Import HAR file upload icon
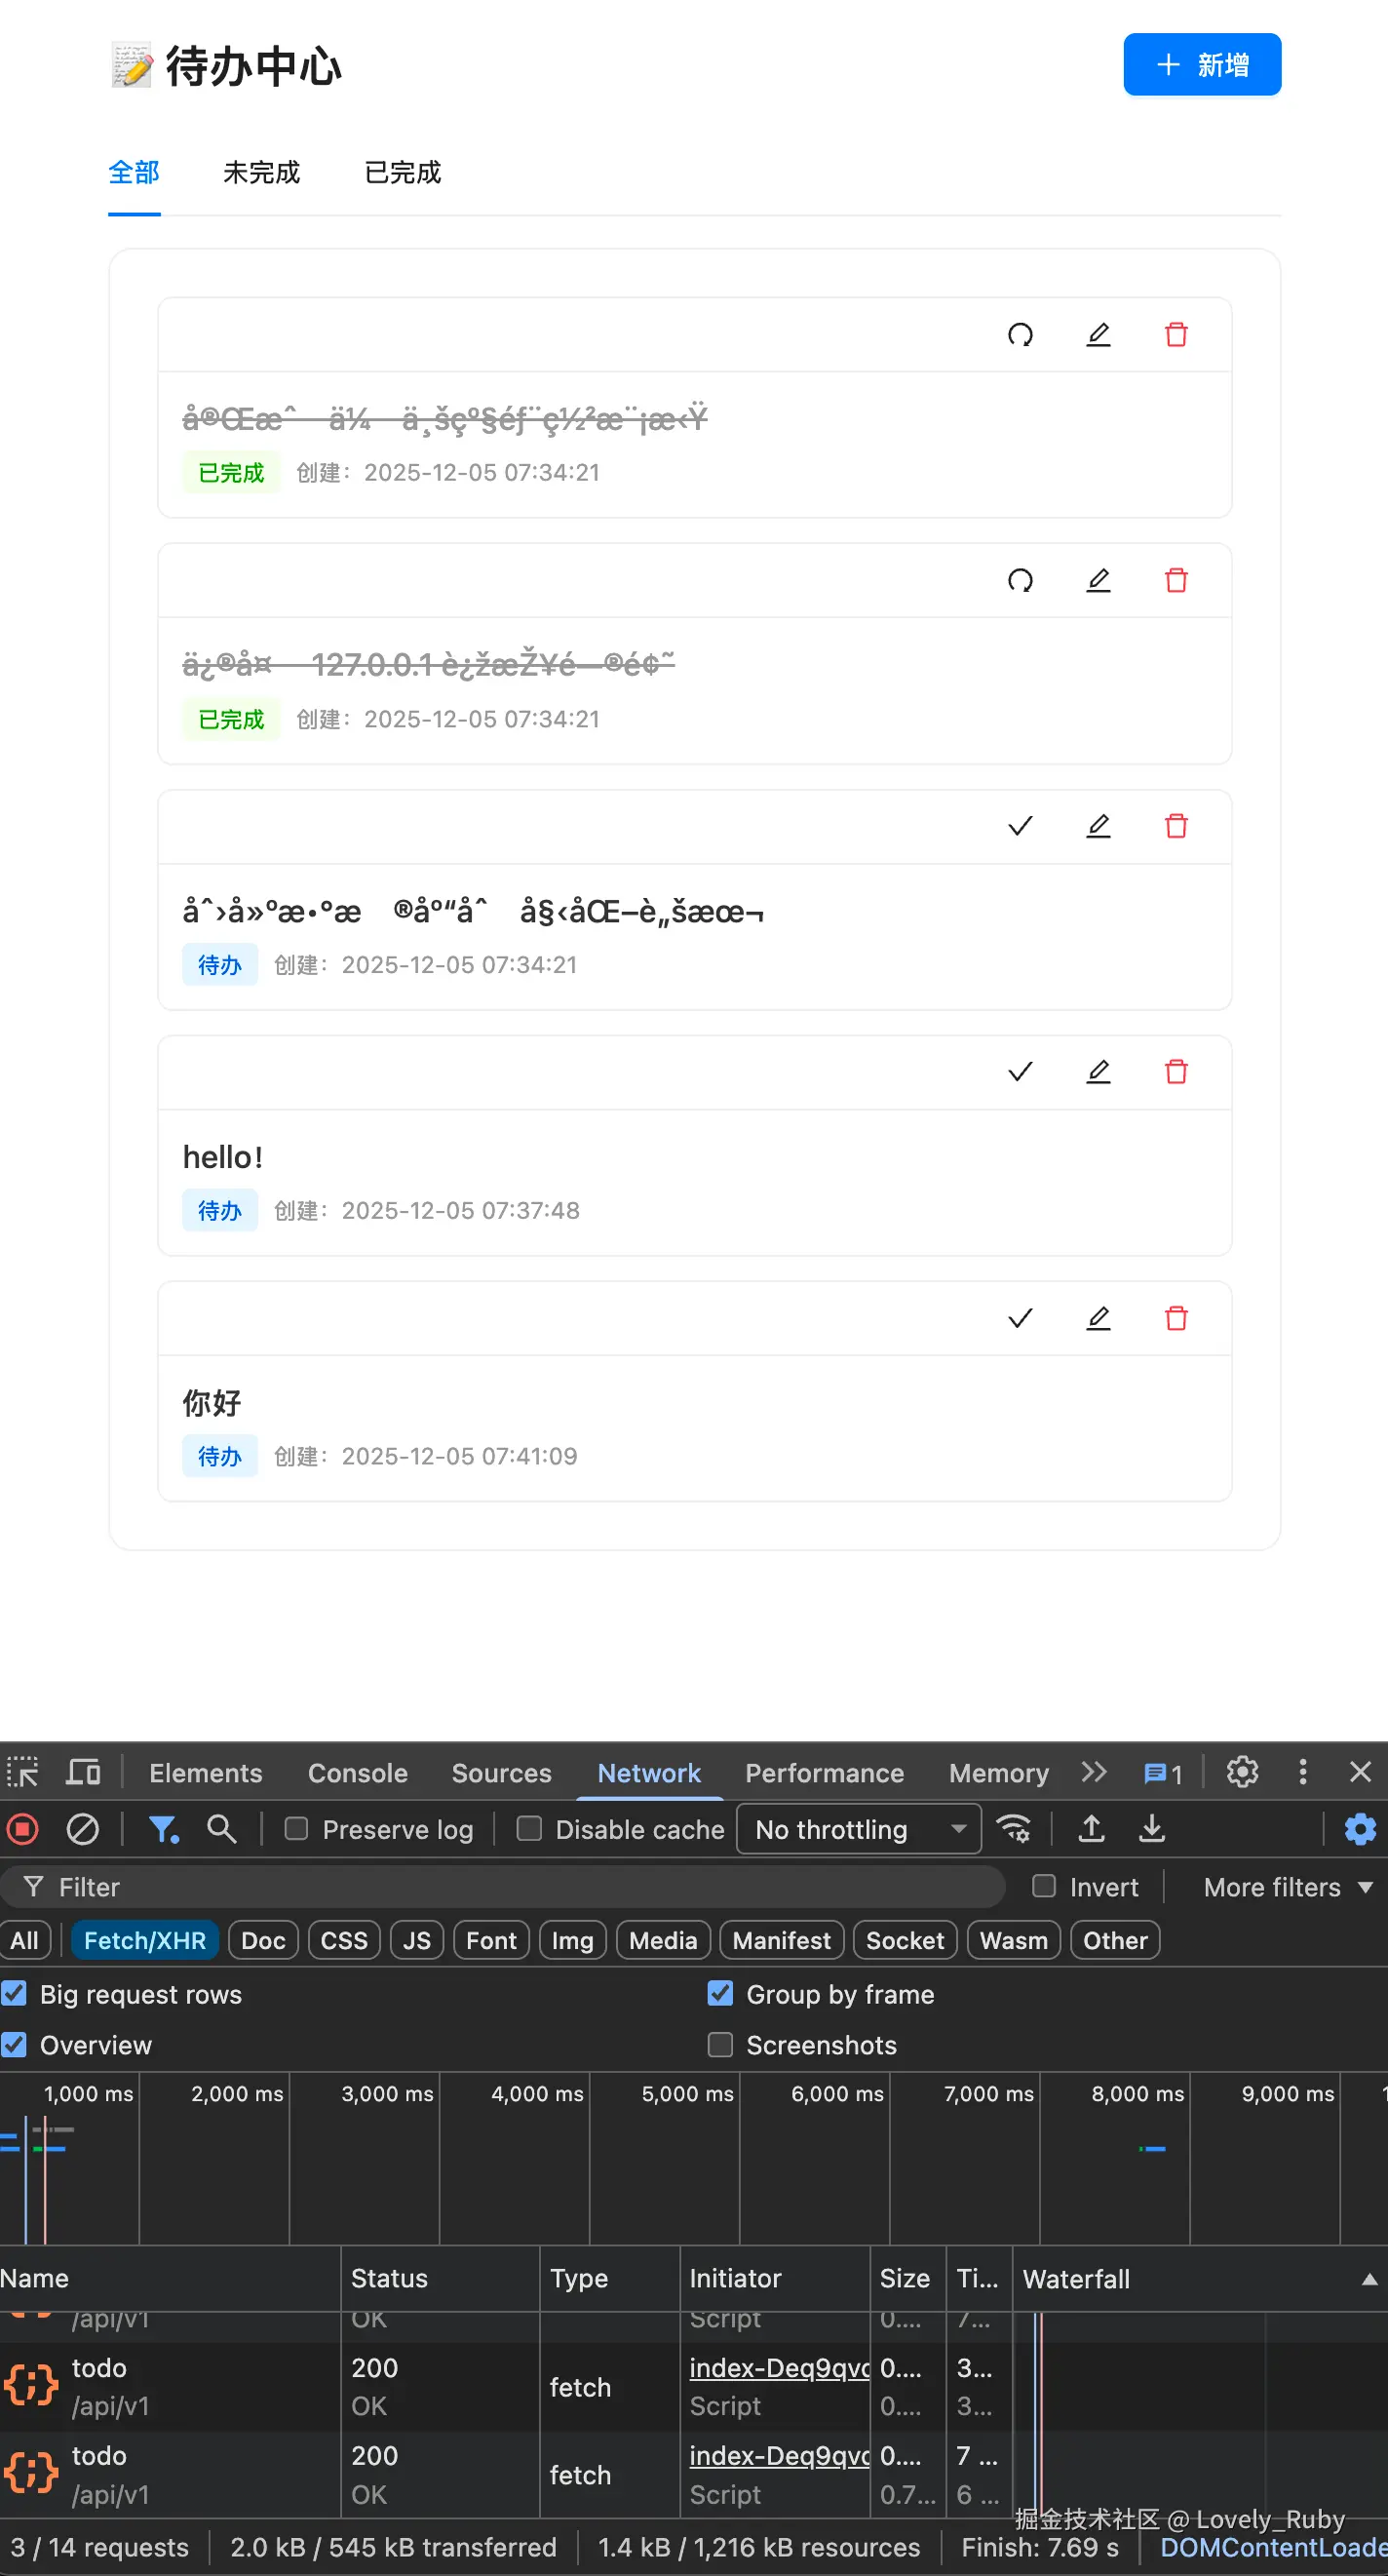 point(1091,1829)
